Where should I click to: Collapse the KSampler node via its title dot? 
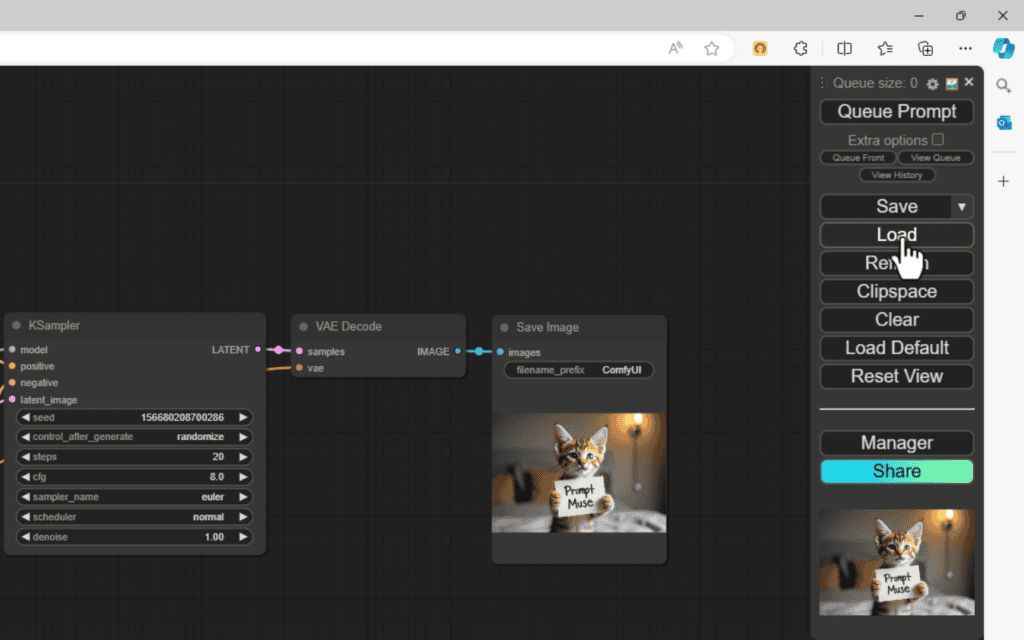tap(14, 324)
